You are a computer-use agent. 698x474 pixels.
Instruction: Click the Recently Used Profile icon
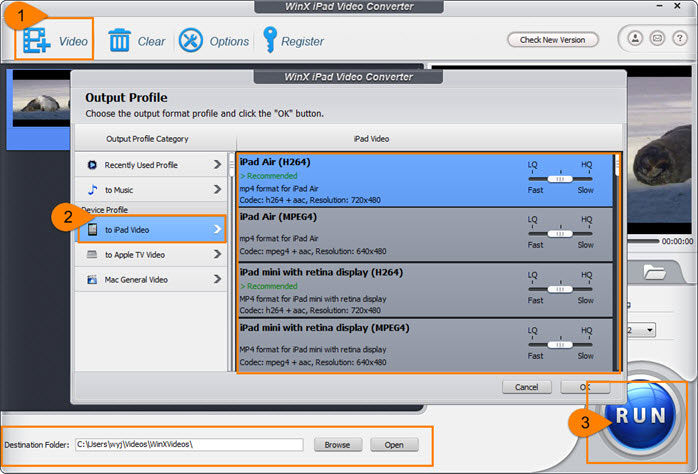(92, 165)
